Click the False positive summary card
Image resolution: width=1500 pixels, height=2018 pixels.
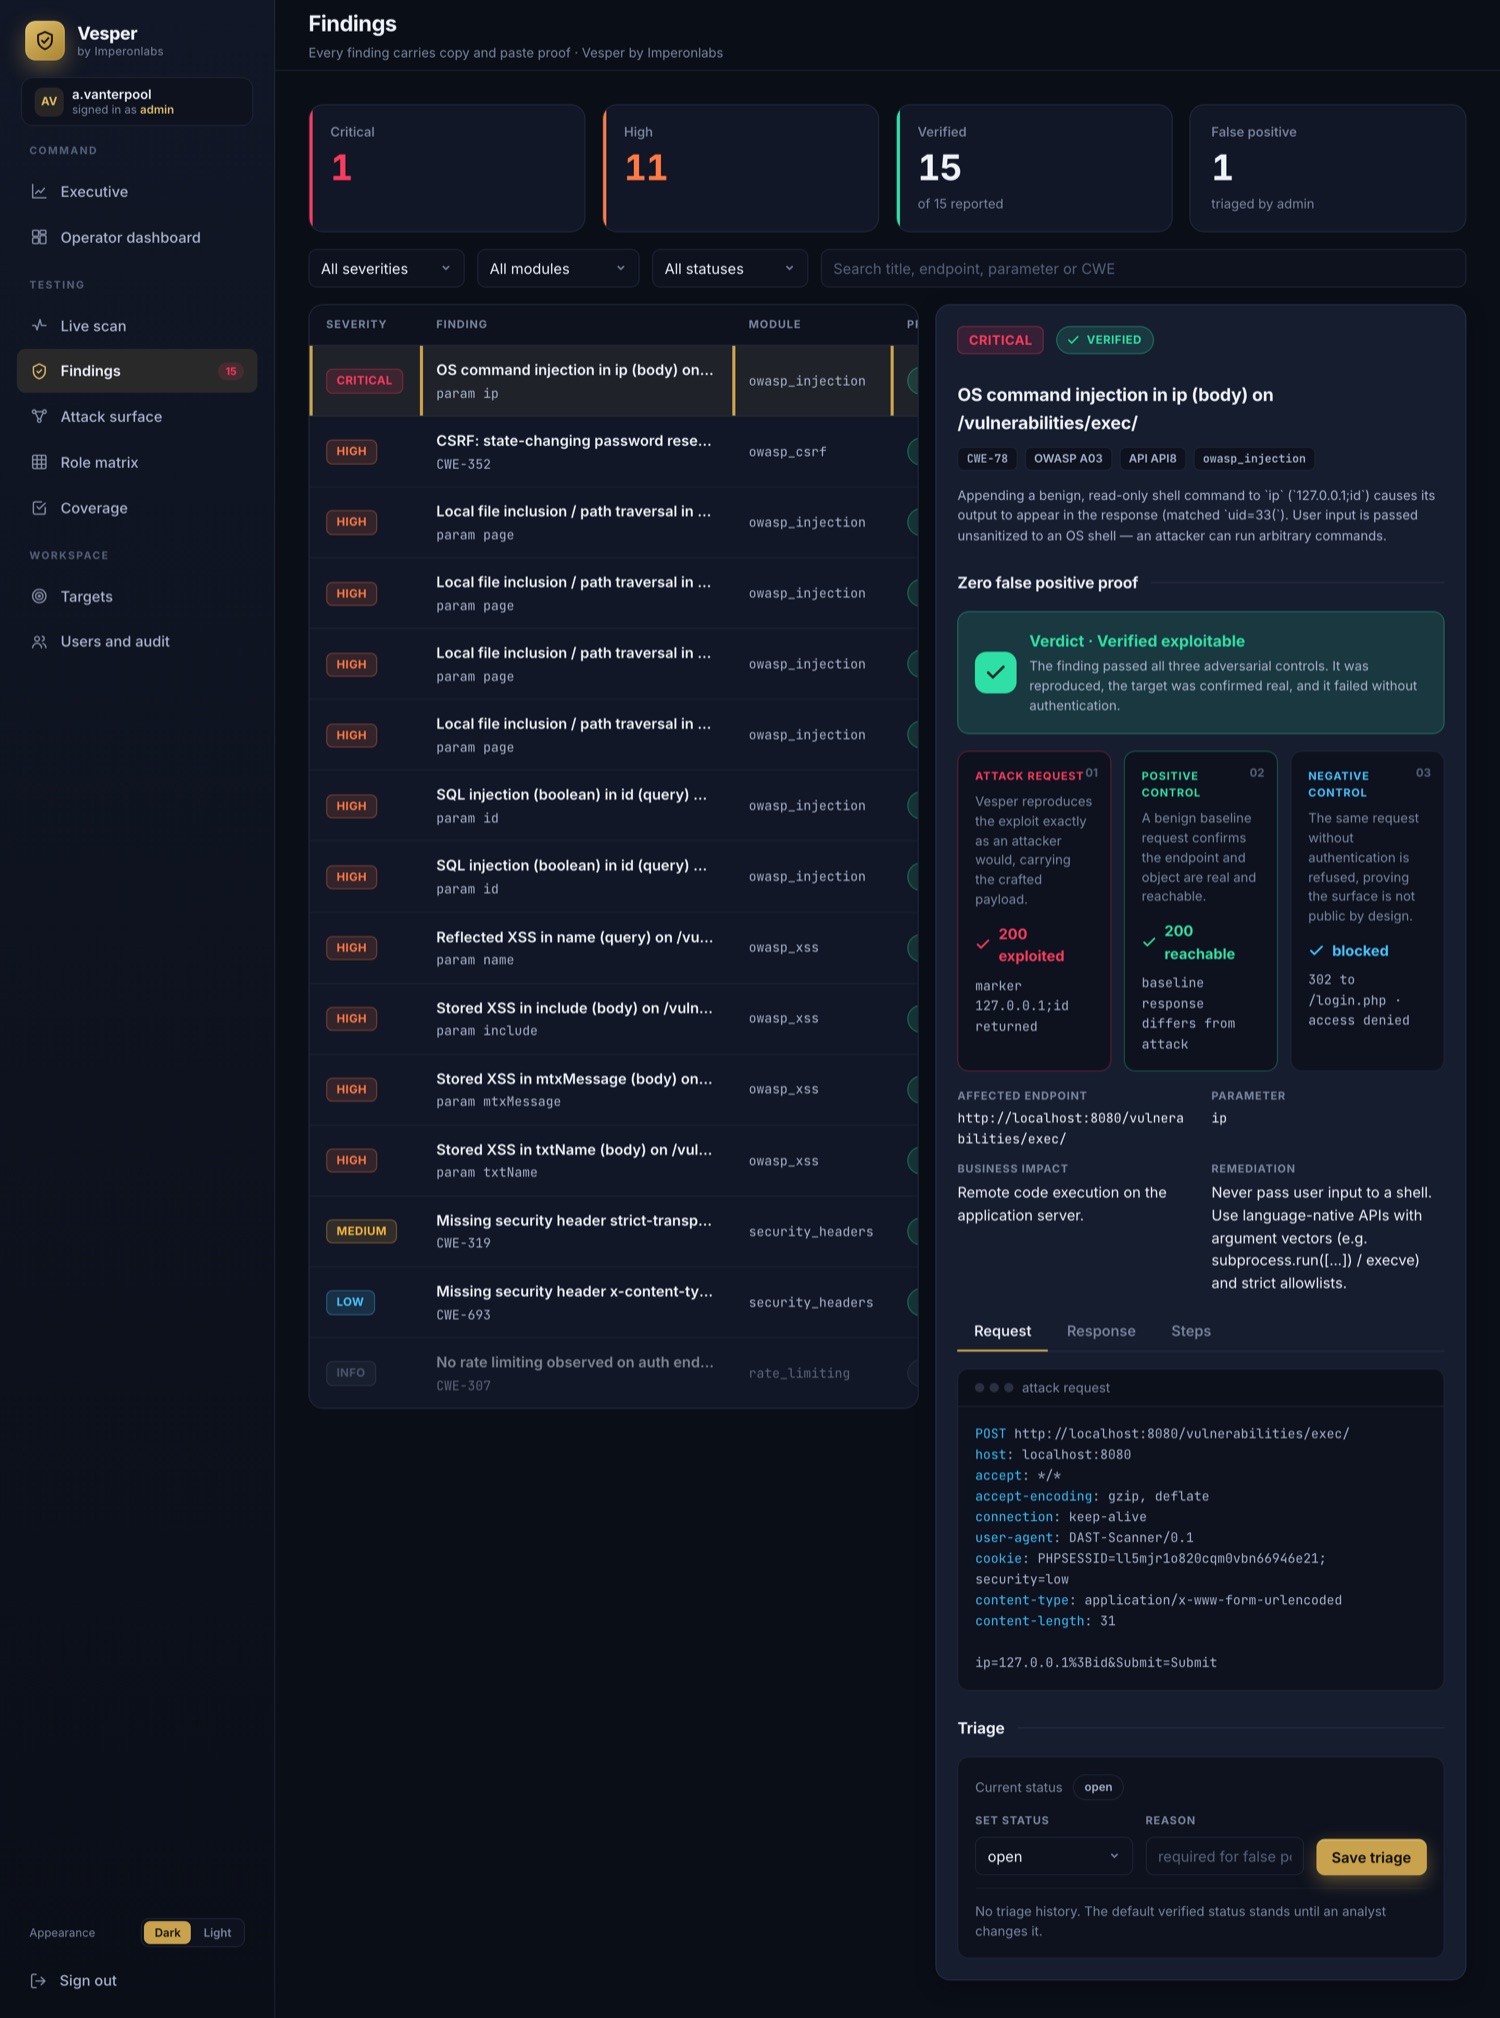point(1328,168)
